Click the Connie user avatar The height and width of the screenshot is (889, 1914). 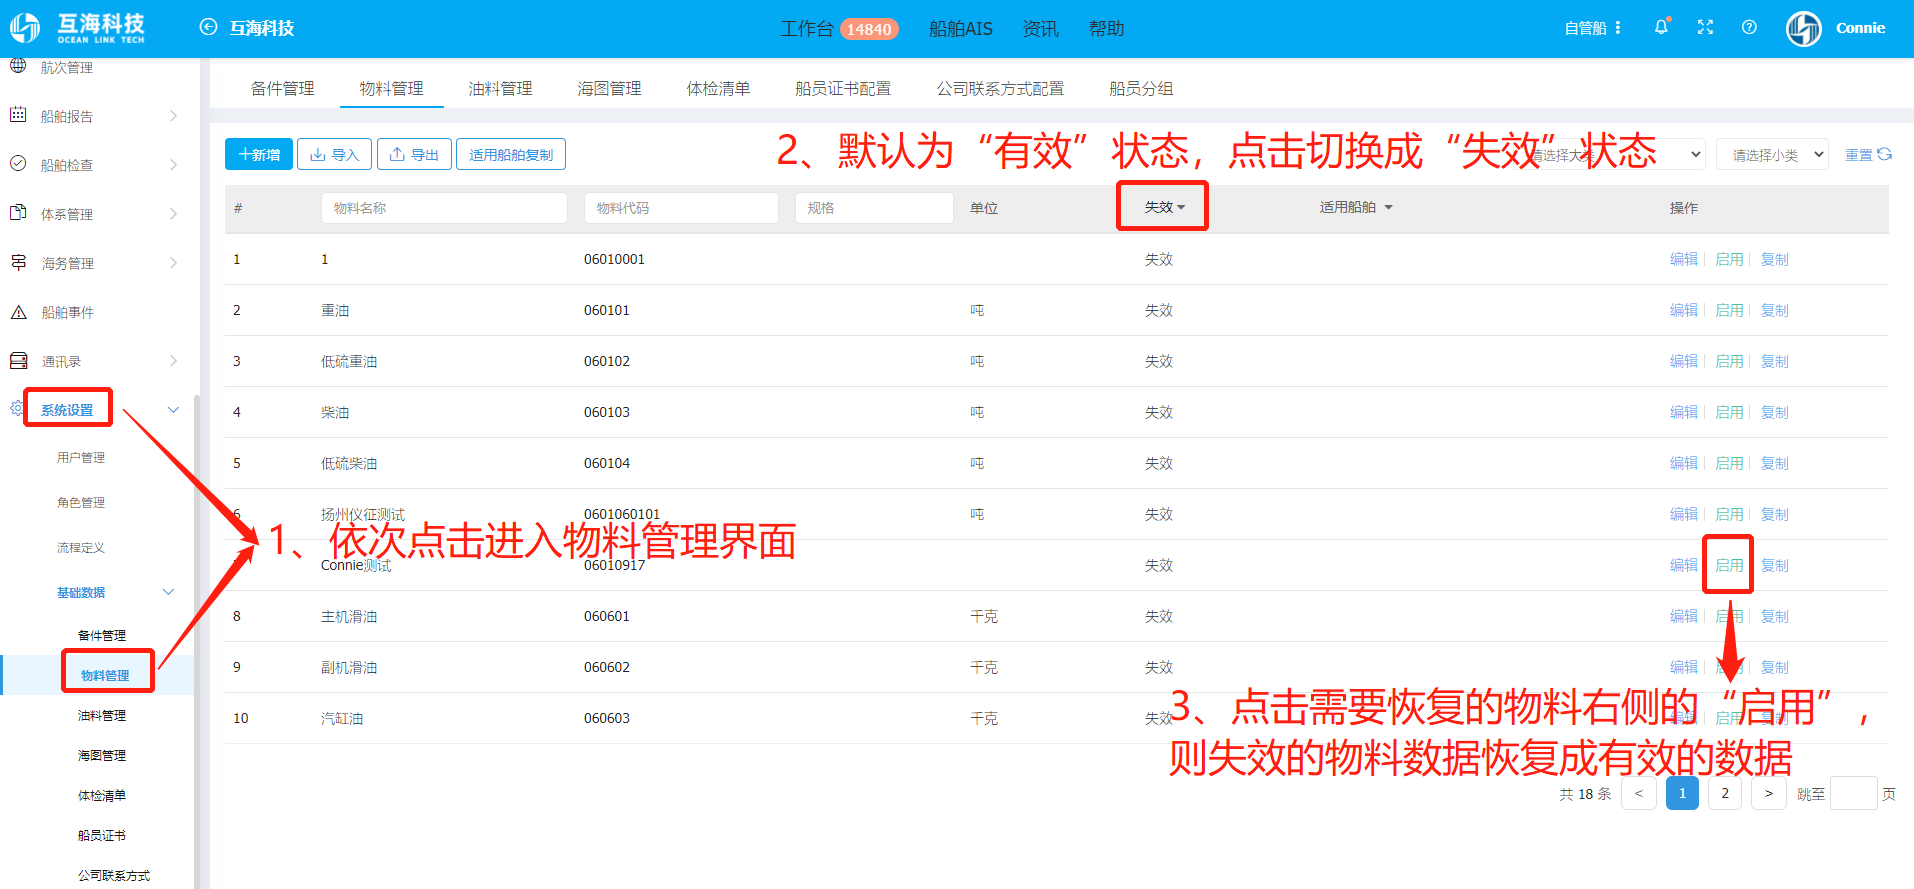tap(1804, 28)
